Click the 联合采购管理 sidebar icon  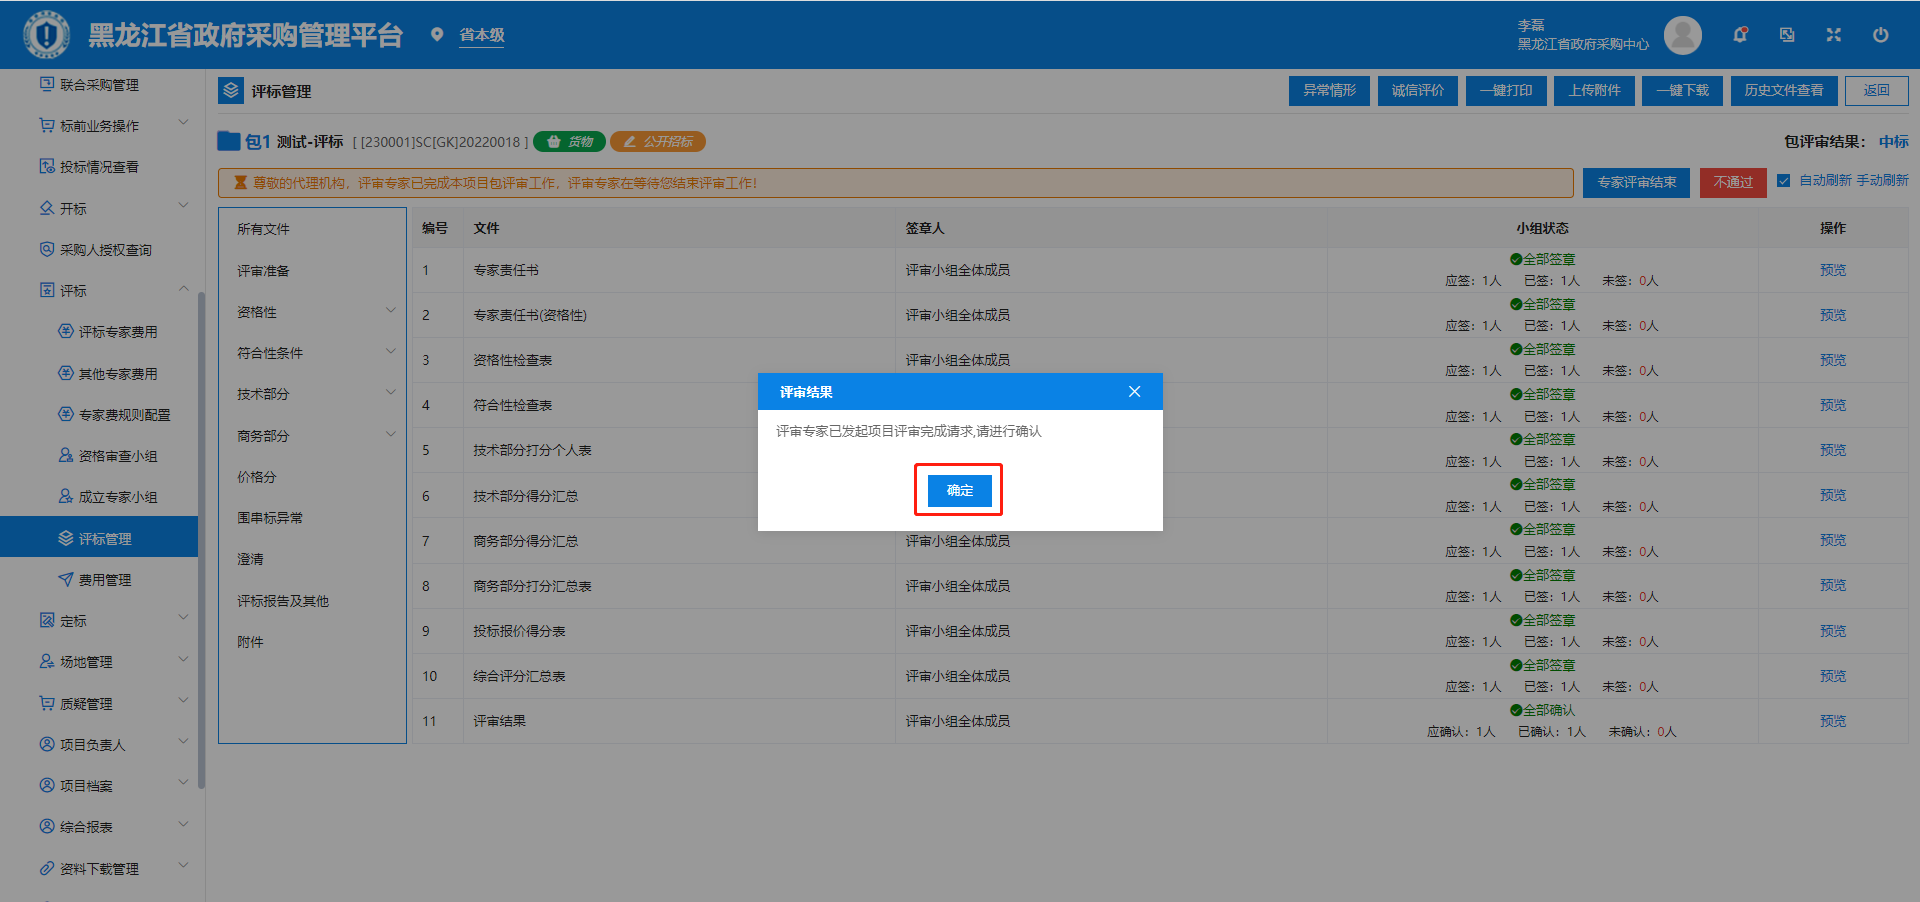point(47,84)
